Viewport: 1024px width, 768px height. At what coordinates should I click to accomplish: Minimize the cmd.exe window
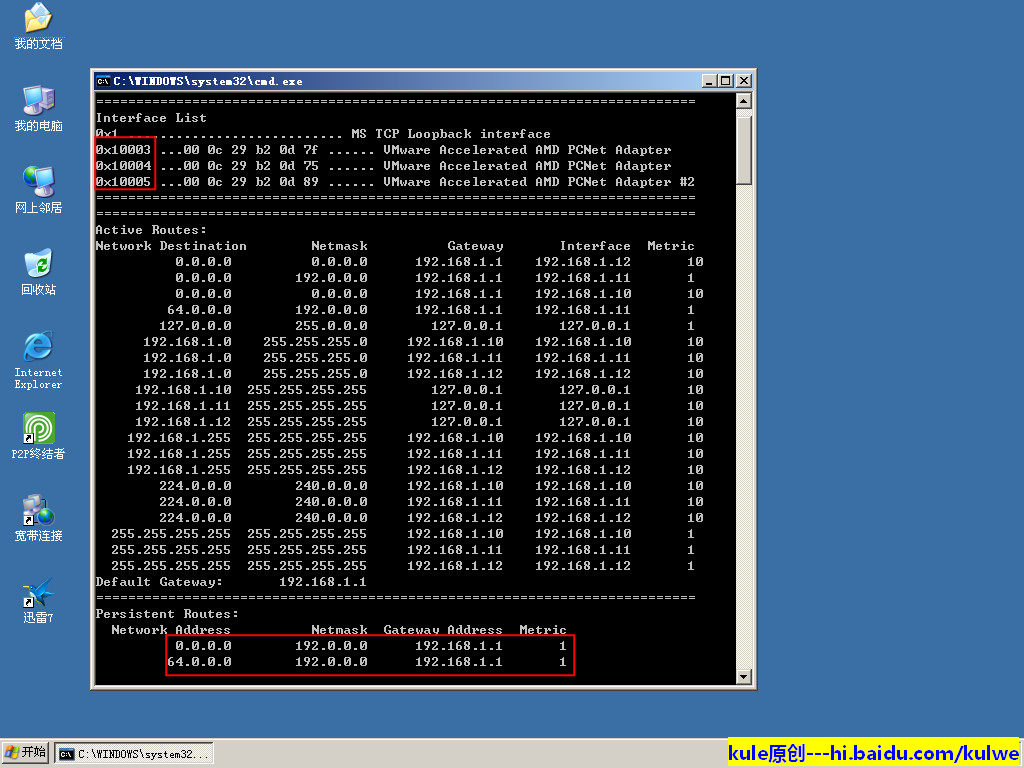click(x=709, y=81)
